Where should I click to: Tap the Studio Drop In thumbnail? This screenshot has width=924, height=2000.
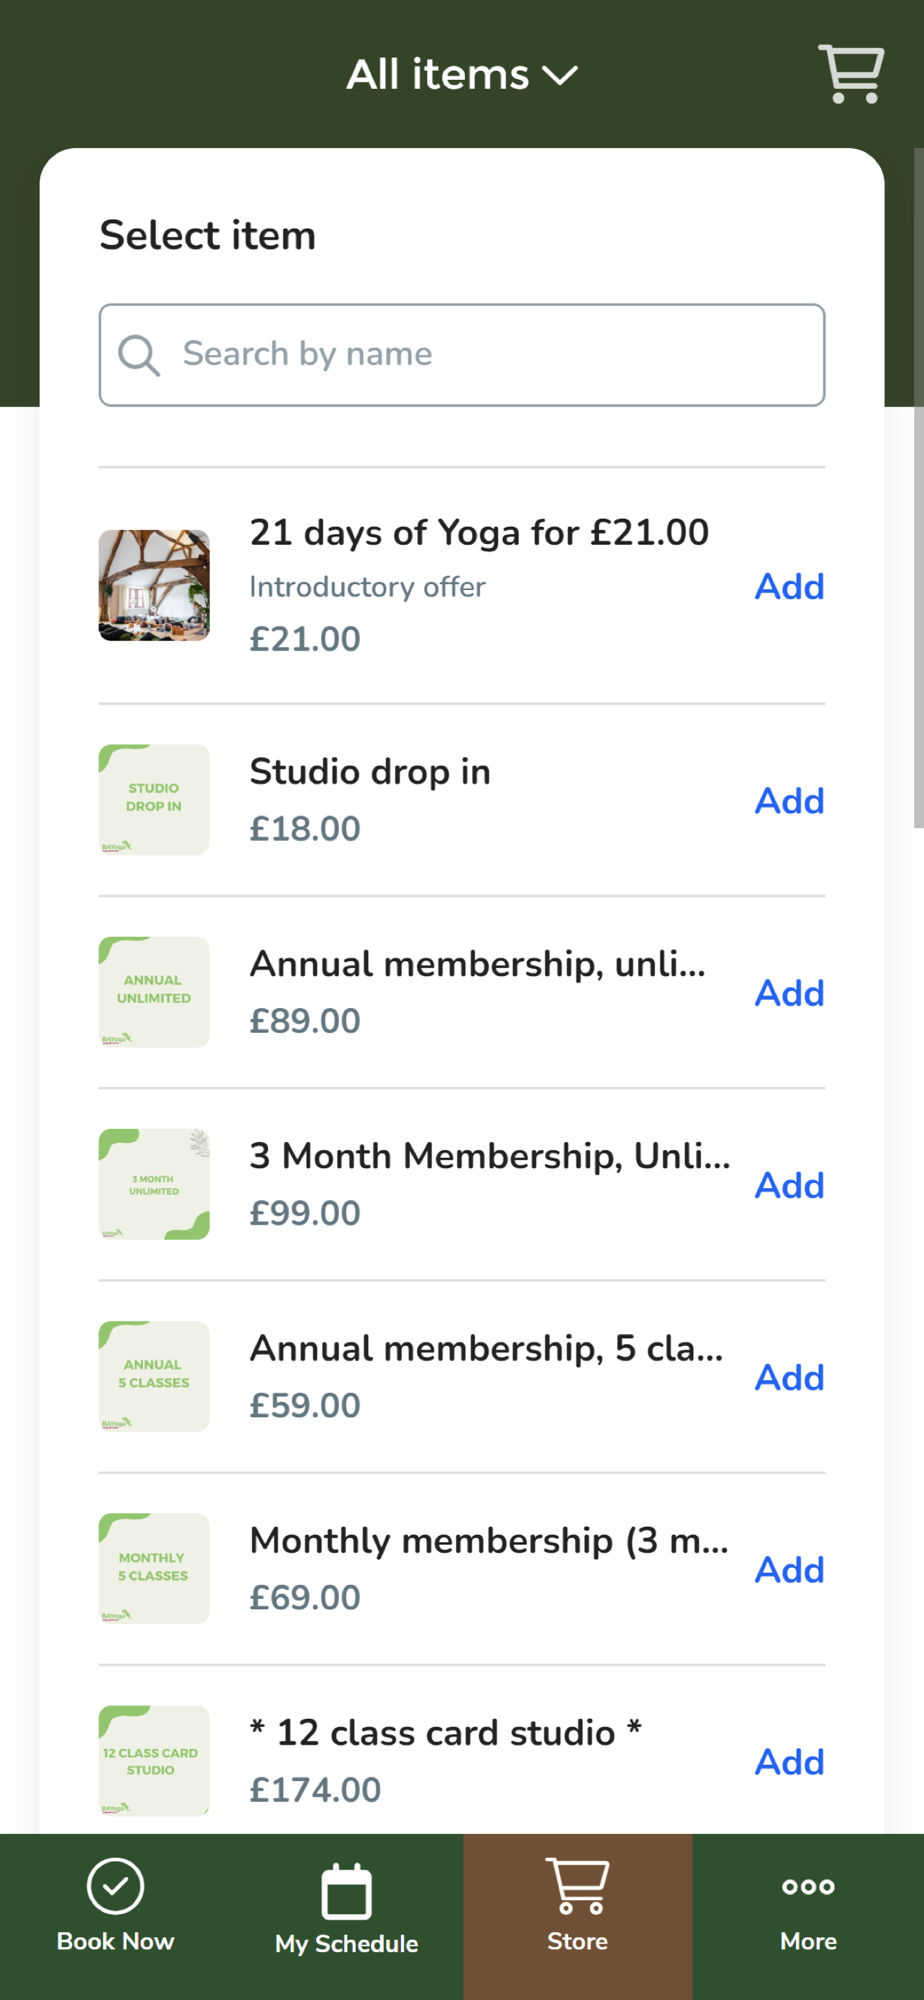coord(154,800)
